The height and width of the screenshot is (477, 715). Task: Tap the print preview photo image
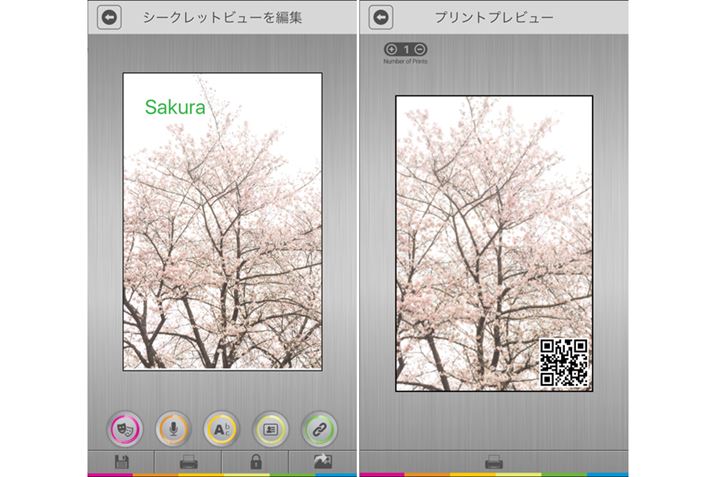click(494, 244)
